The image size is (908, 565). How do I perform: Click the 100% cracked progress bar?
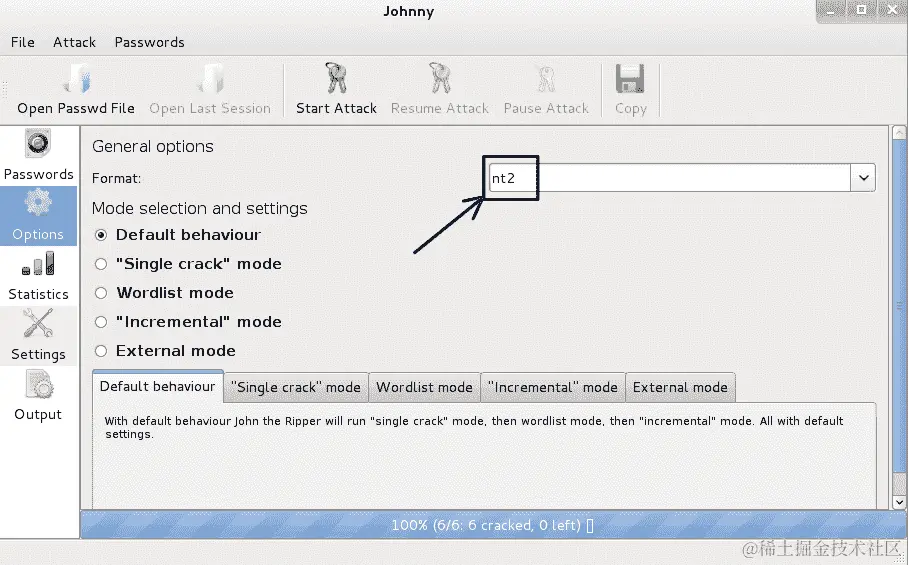493,525
